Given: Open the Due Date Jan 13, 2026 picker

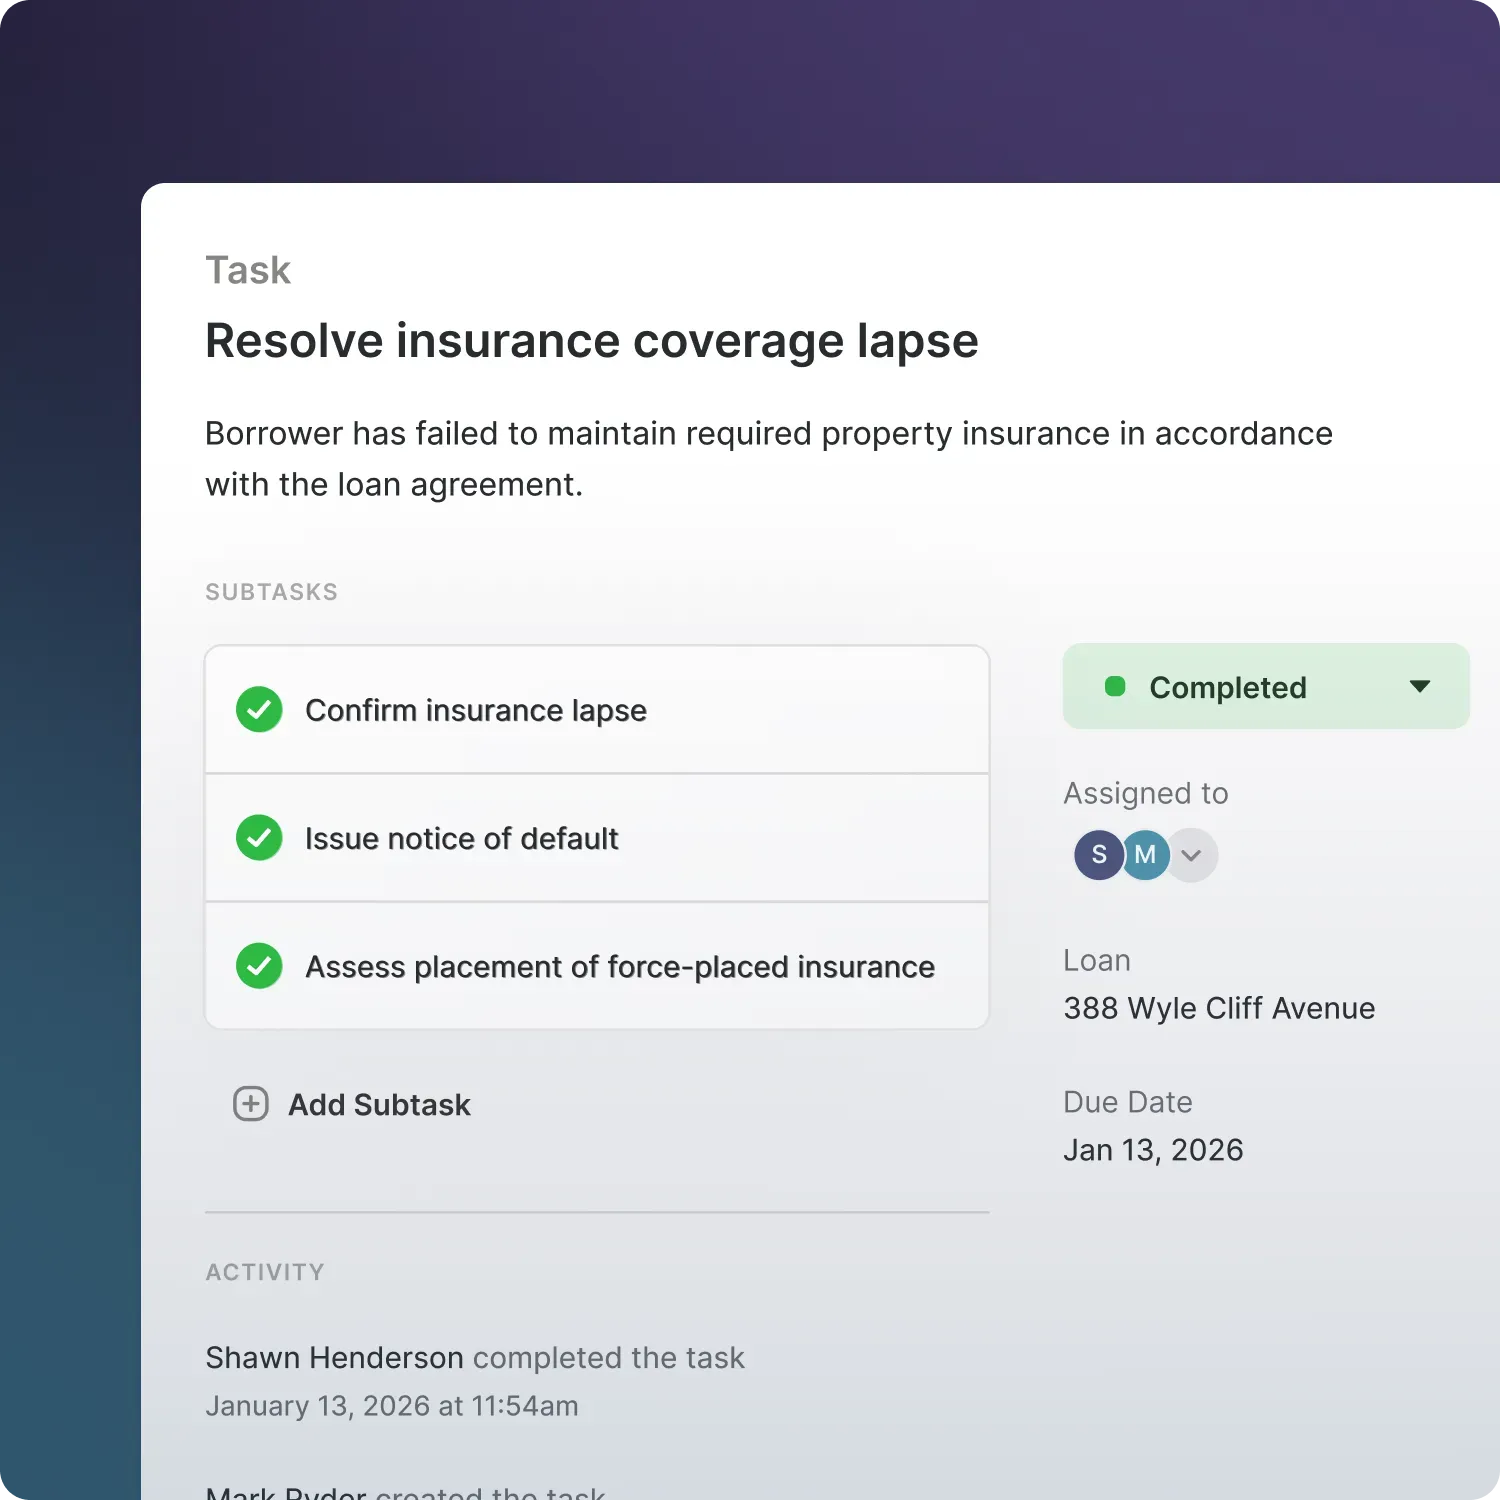Looking at the screenshot, I should 1153,1150.
